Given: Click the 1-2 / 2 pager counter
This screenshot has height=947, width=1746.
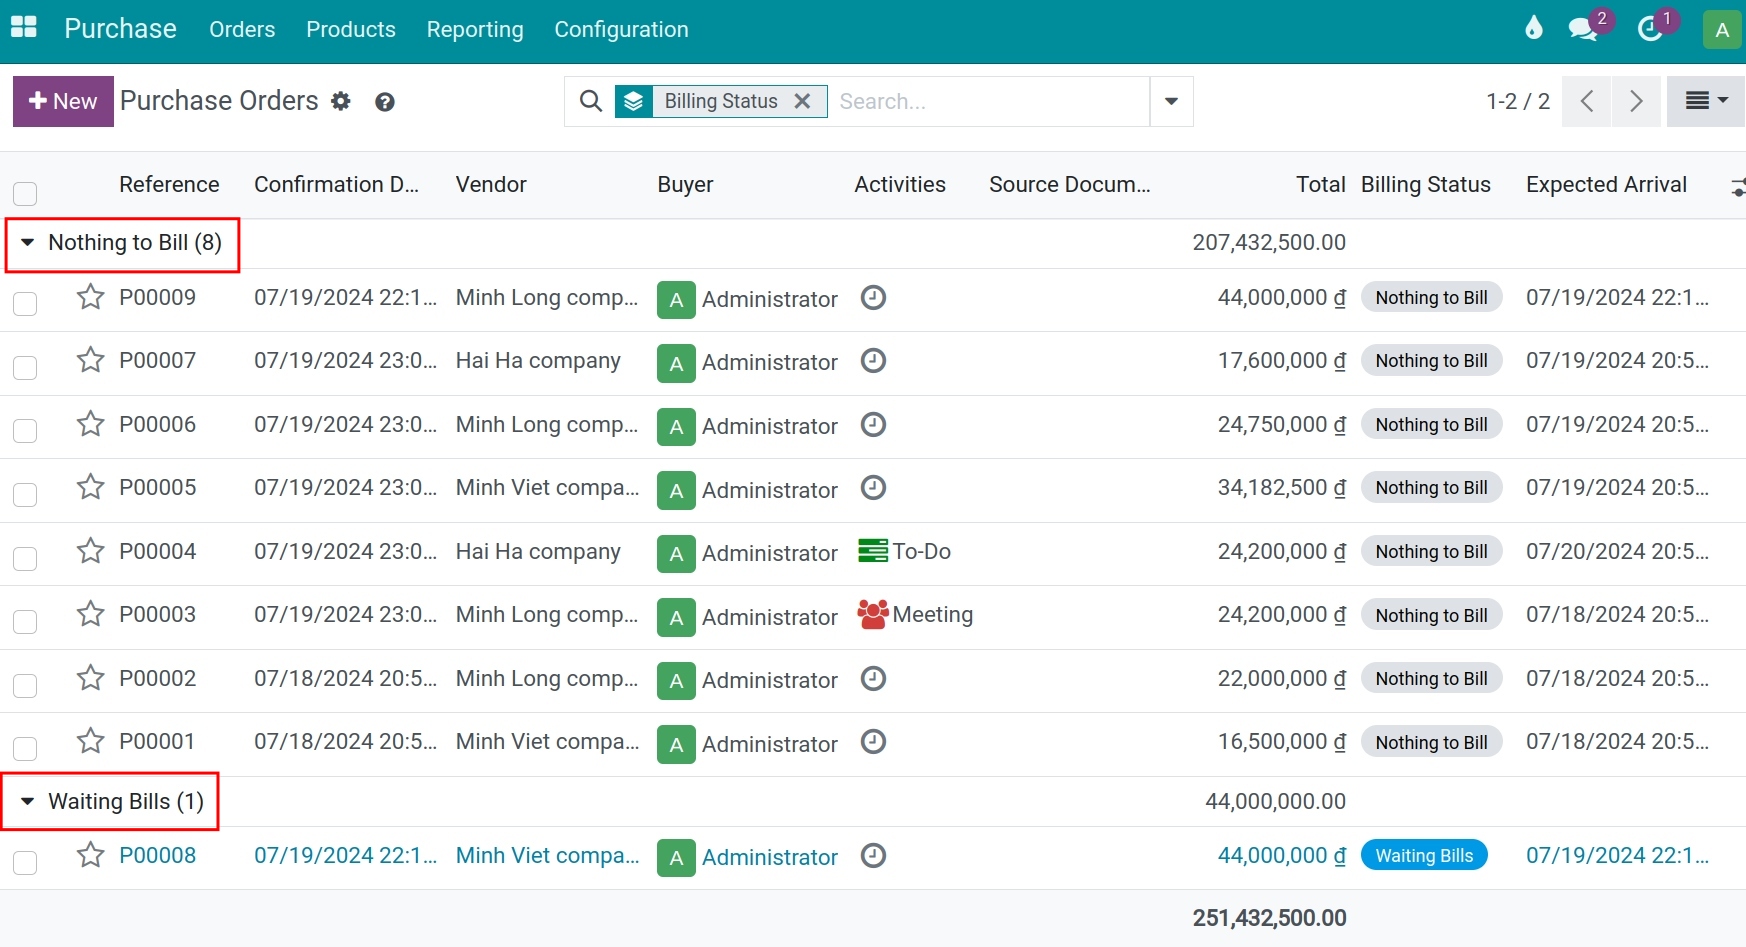Looking at the screenshot, I should click(1518, 101).
